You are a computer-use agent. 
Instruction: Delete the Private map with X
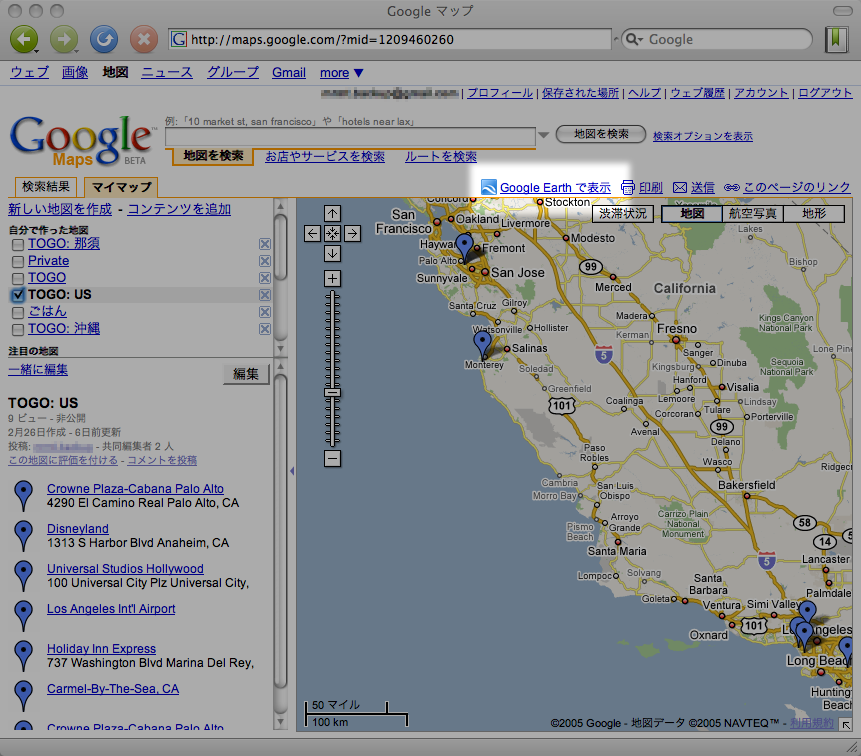(x=265, y=261)
